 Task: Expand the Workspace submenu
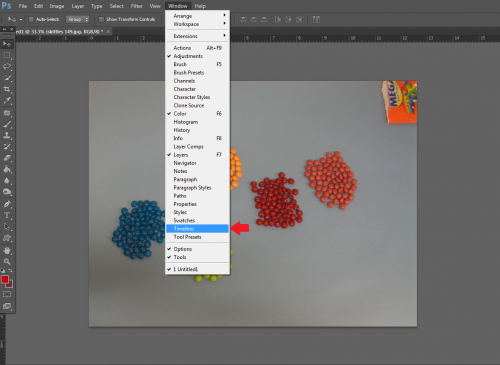click(x=197, y=24)
